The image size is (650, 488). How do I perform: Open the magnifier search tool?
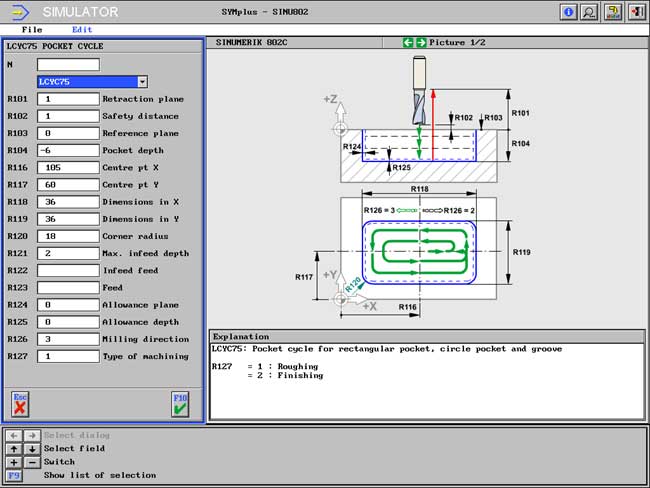click(589, 12)
